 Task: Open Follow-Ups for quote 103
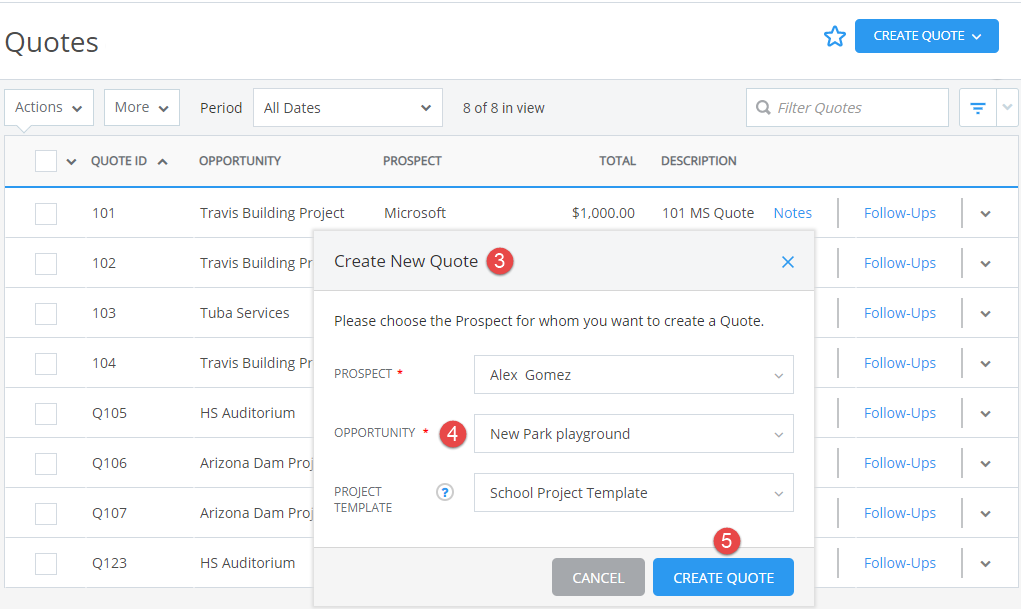[x=900, y=313]
